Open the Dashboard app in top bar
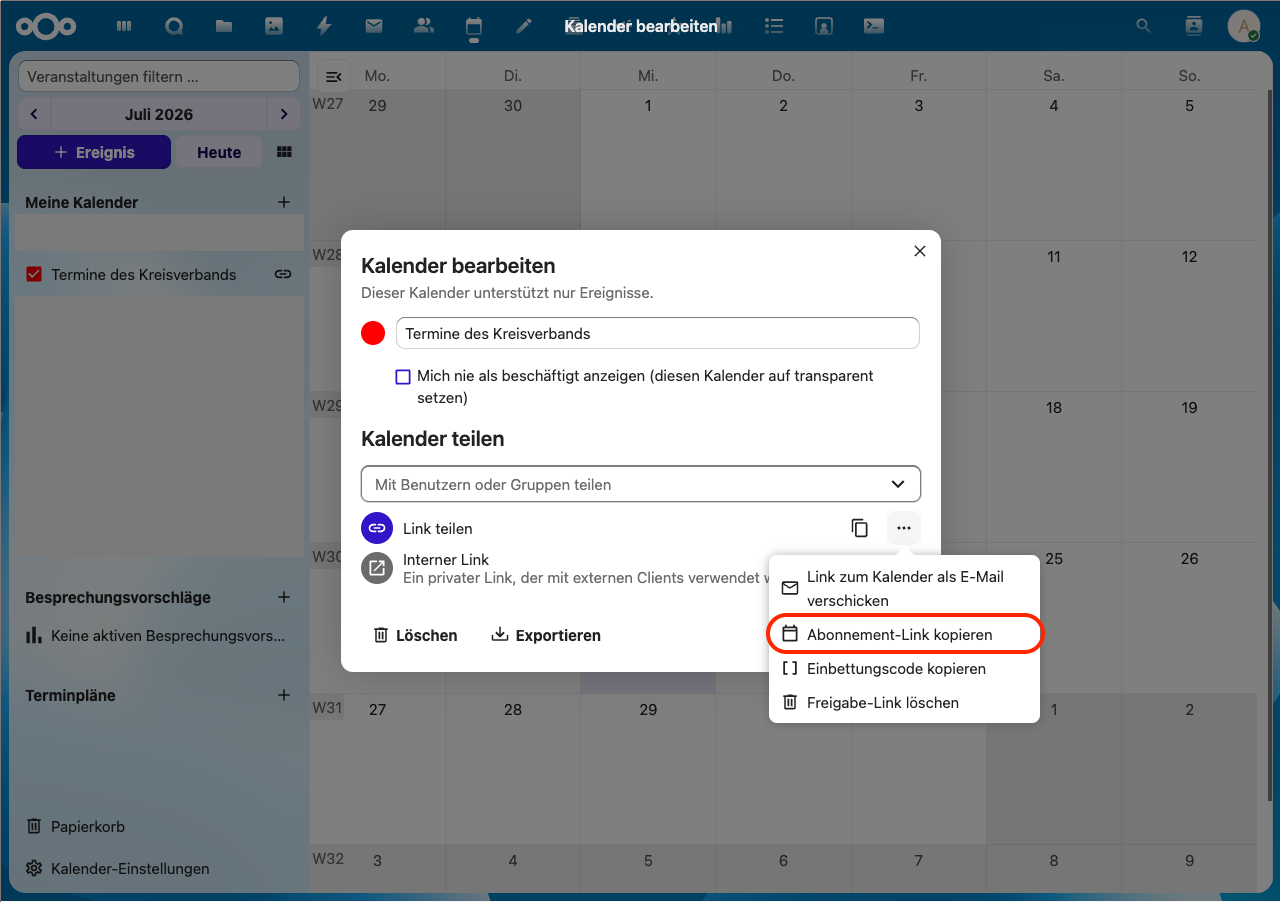1280x902 pixels. pyautogui.click(x=124, y=26)
